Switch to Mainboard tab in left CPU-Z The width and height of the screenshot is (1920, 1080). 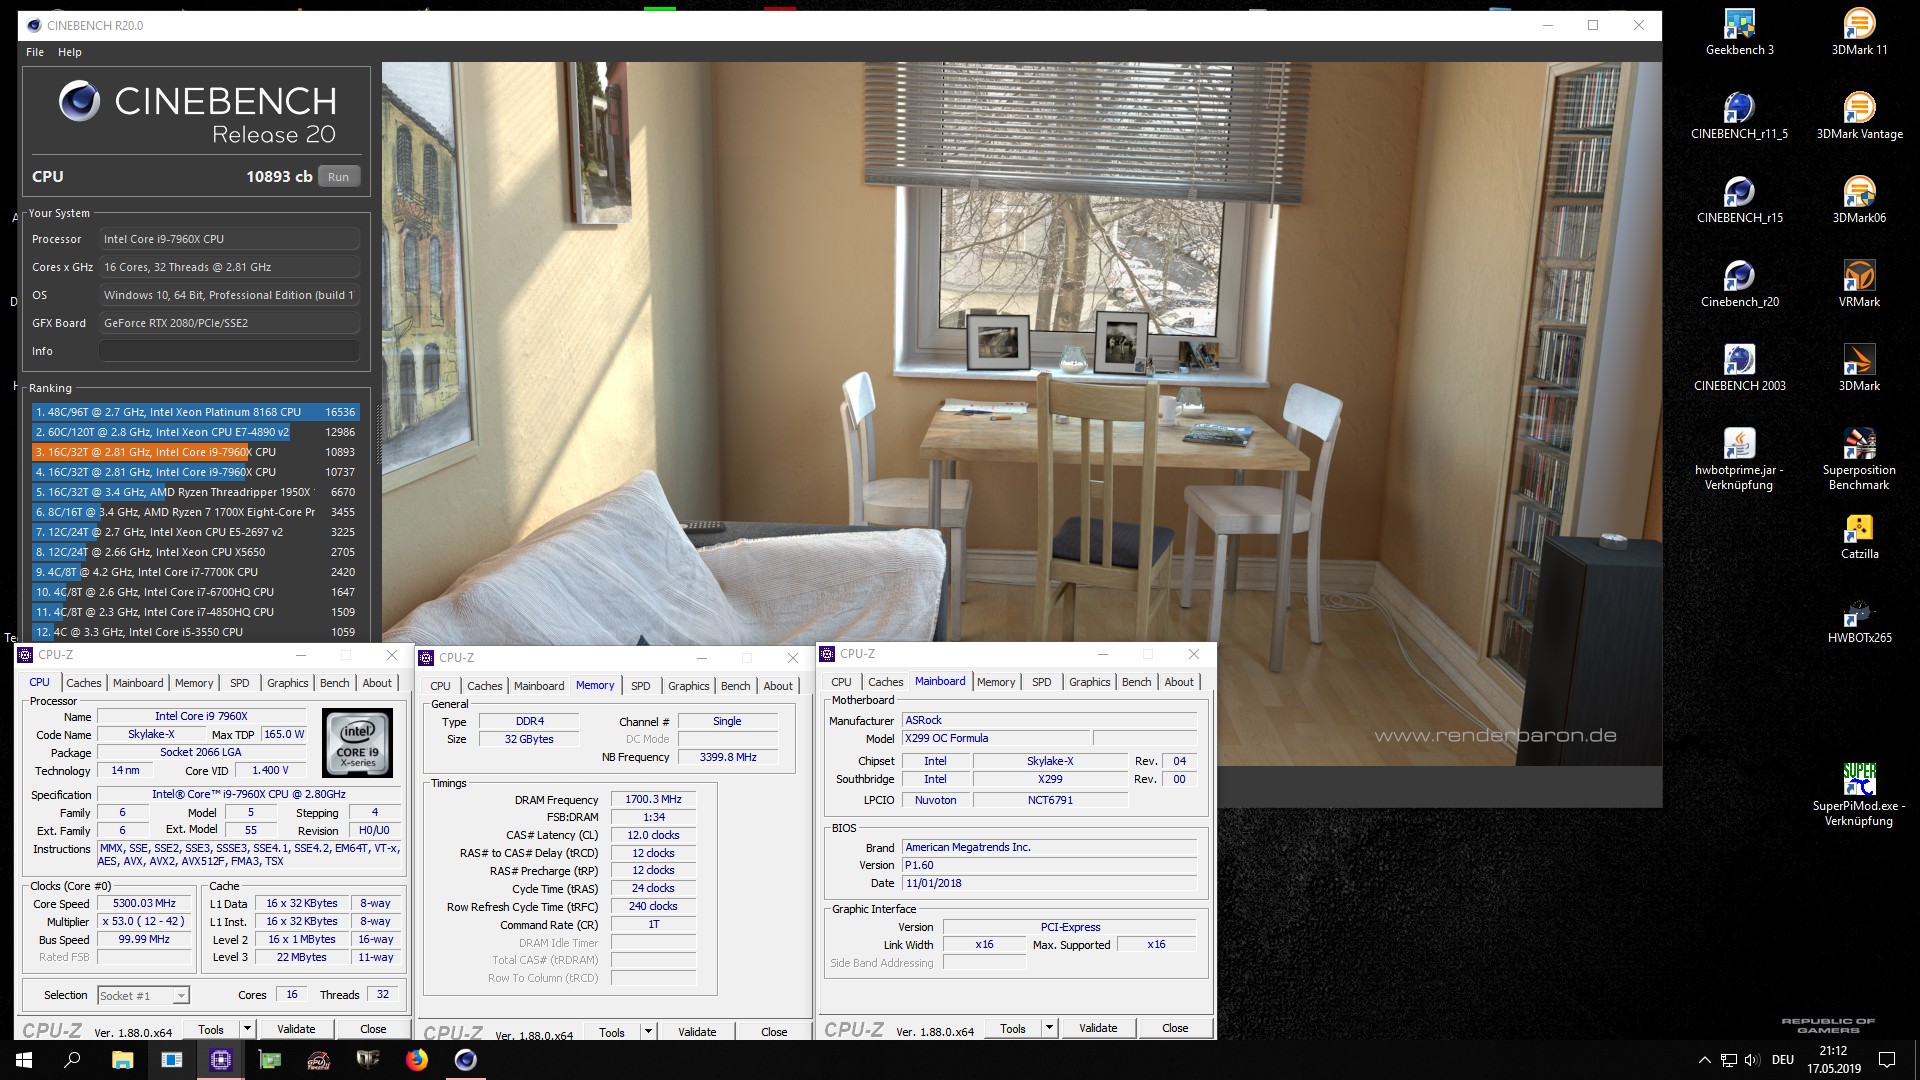138,683
